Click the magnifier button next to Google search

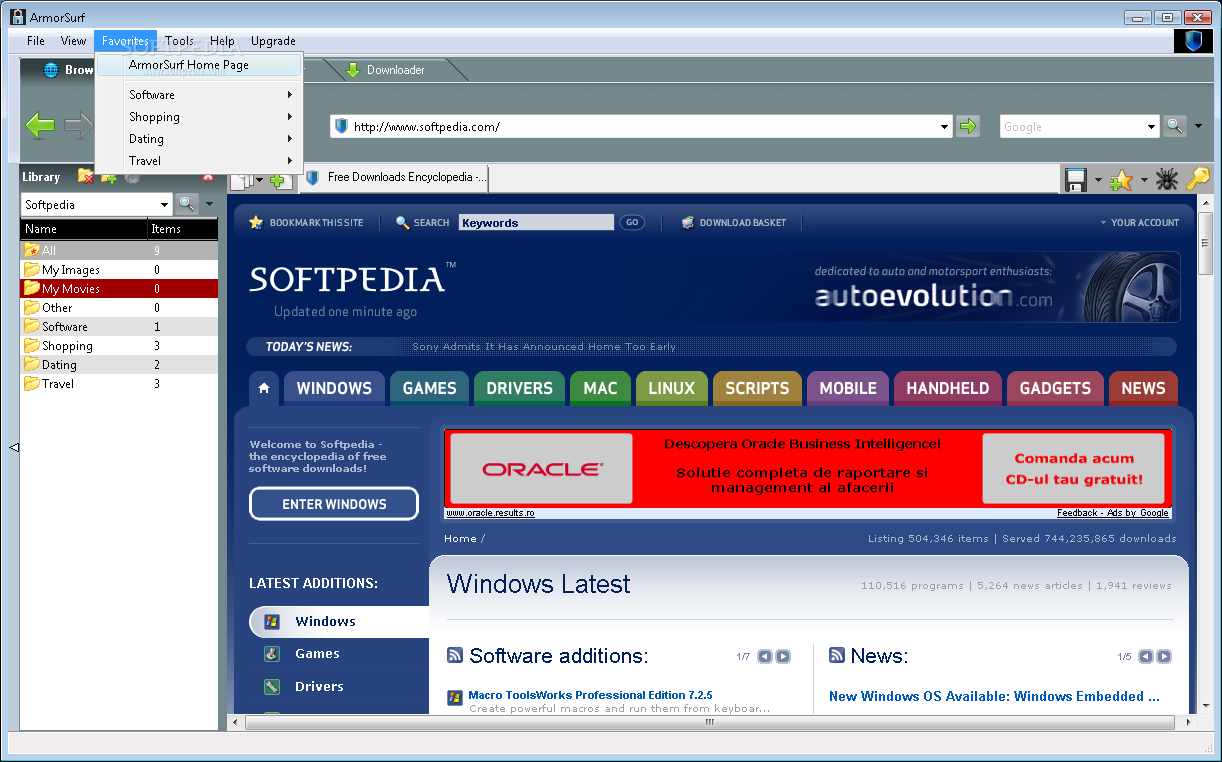pyautogui.click(x=1175, y=126)
